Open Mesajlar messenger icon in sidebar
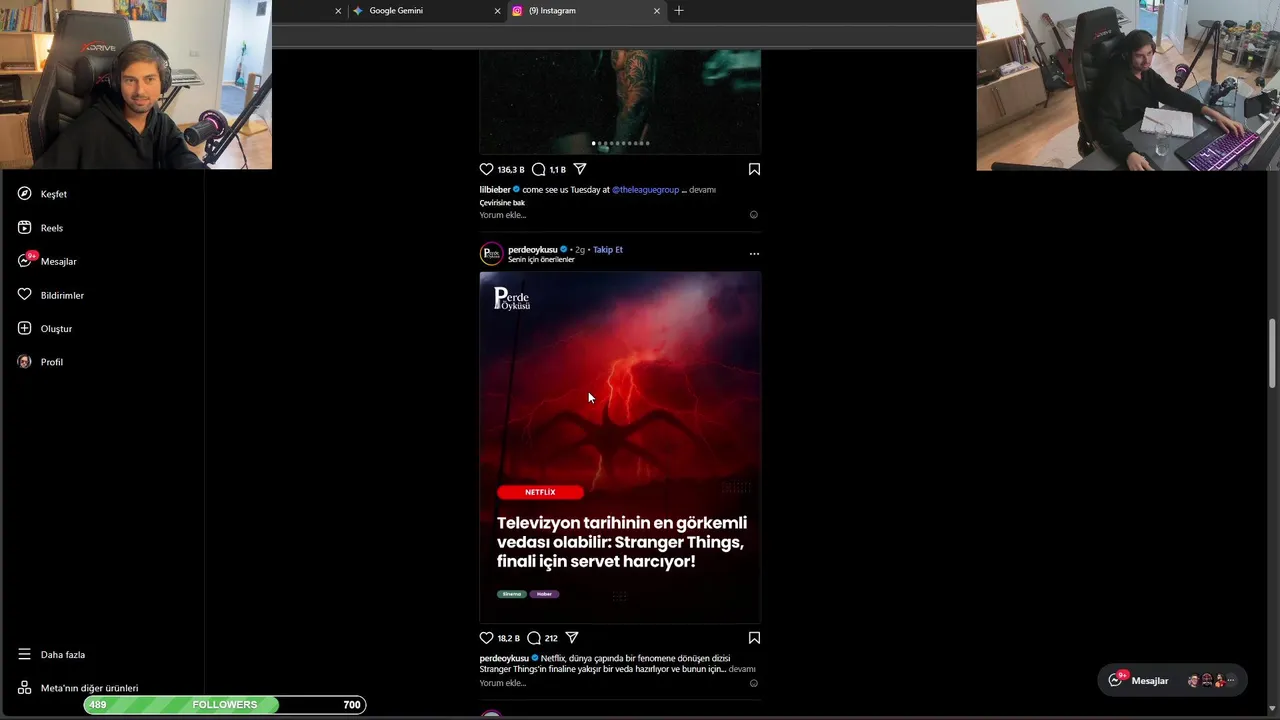This screenshot has height=720, width=1280. pos(25,261)
